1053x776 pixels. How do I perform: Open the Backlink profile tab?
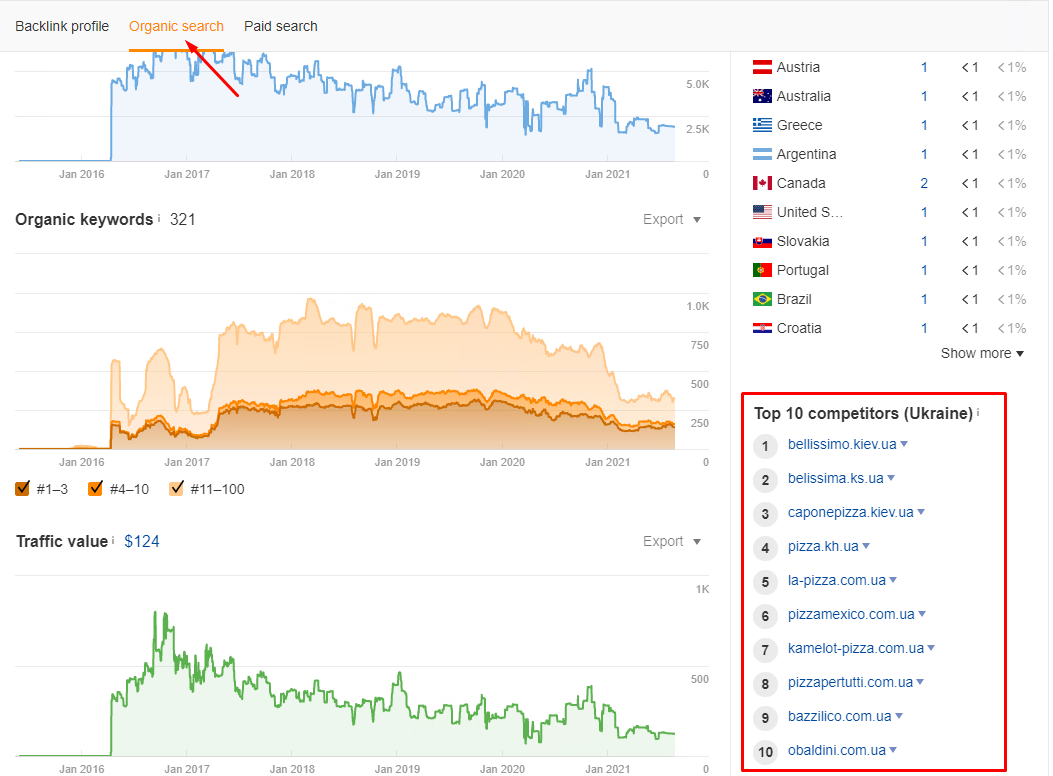coord(62,26)
